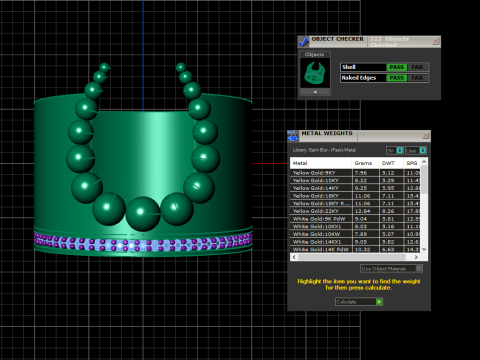
Task: Select the White Gold:10KW row
Action: 355,234
